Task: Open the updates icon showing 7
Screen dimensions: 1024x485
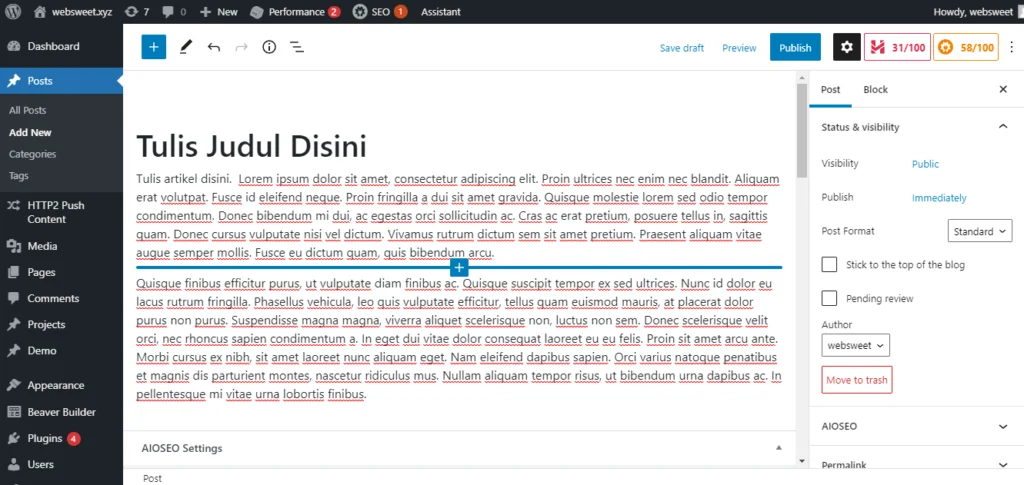Action: [136, 12]
